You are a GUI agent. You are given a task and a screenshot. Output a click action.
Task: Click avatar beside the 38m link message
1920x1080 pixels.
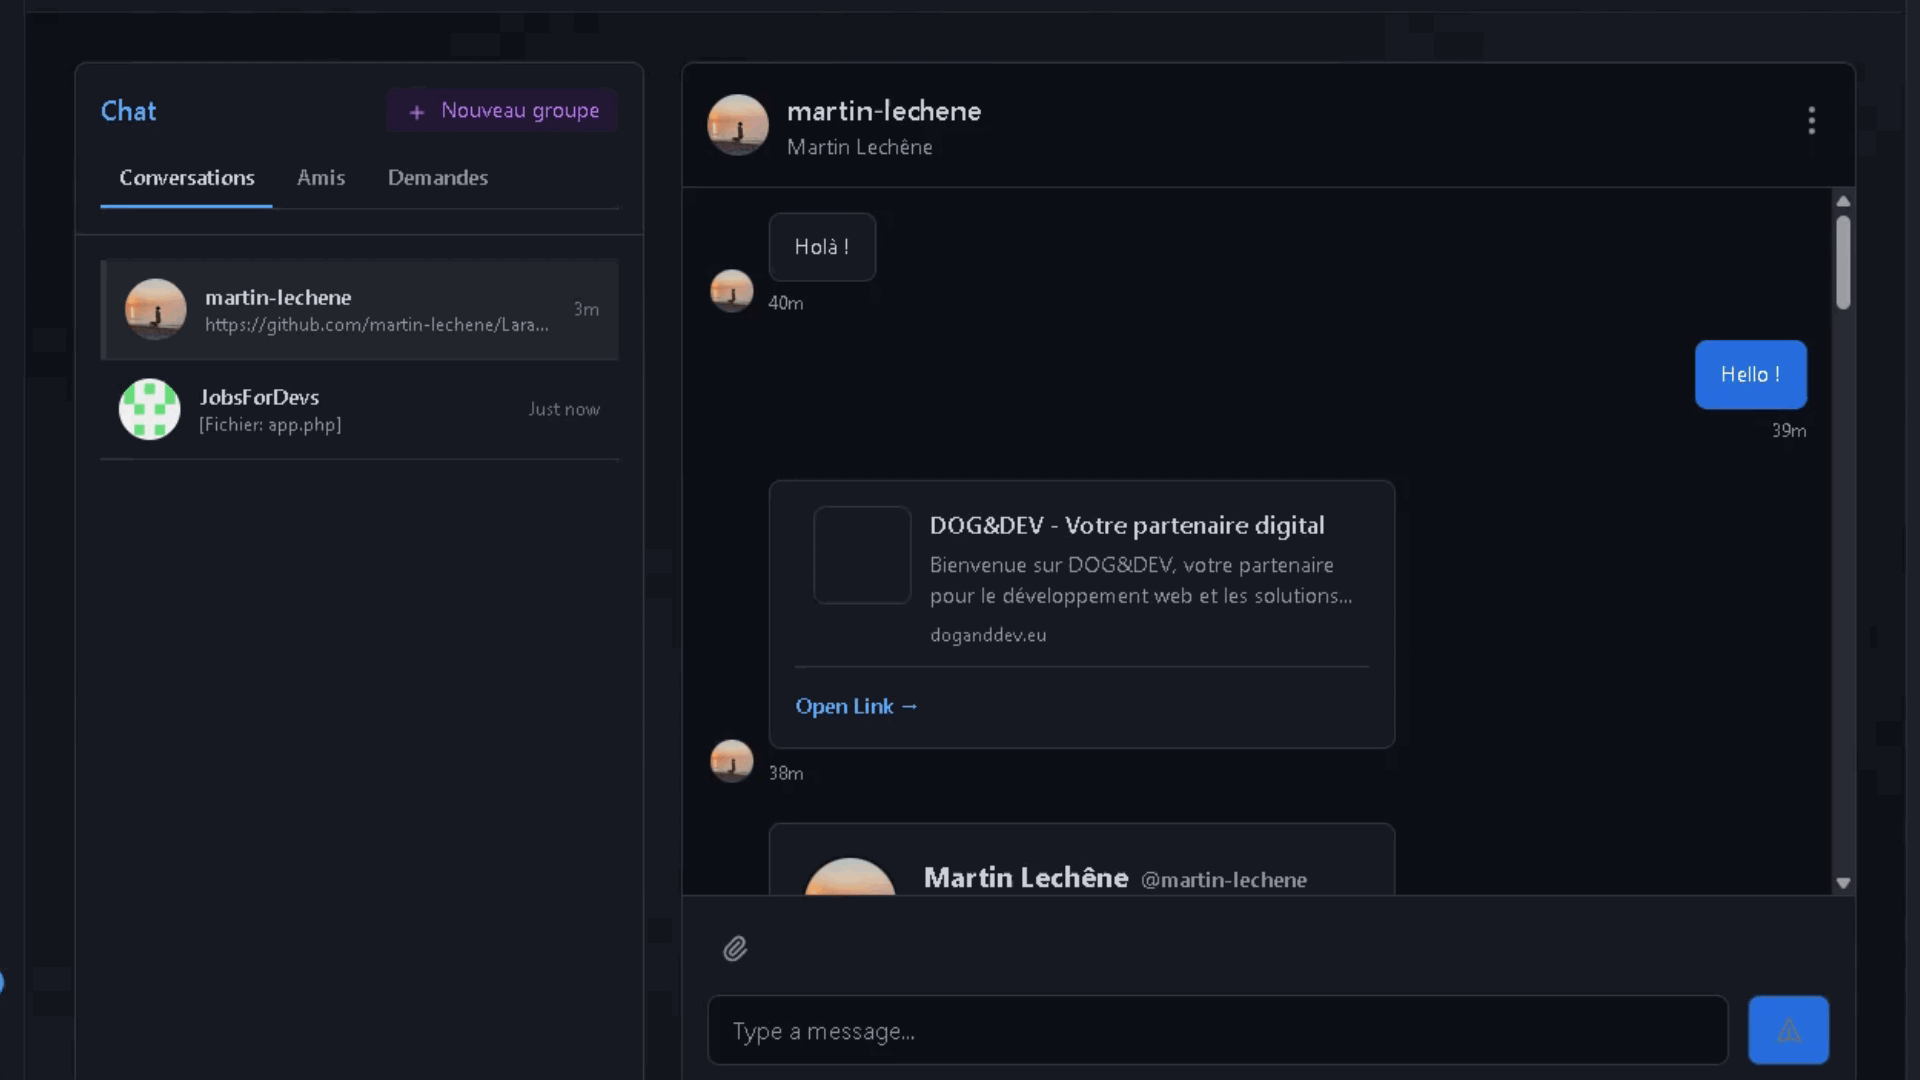[x=731, y=761]
